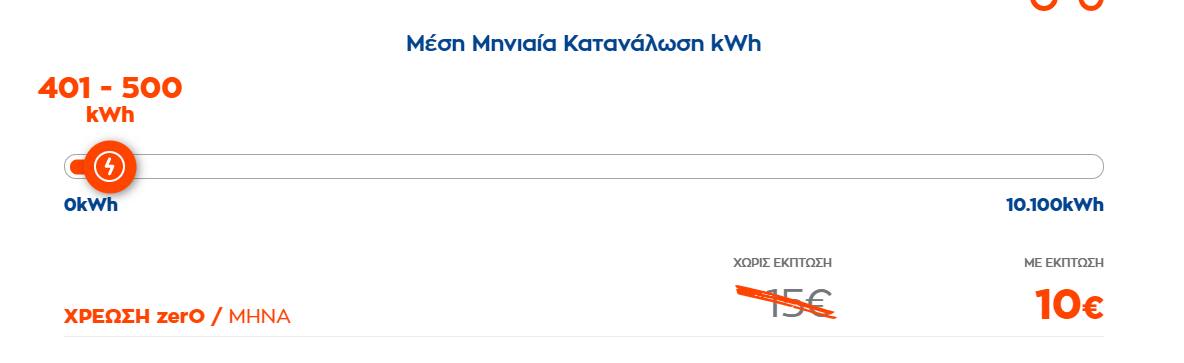Click the ΧΩΡΙΣ ΕΚΠΤΩΣΗ label
This screenshot has width=1184, height=363.
click(x=782, y=263)
